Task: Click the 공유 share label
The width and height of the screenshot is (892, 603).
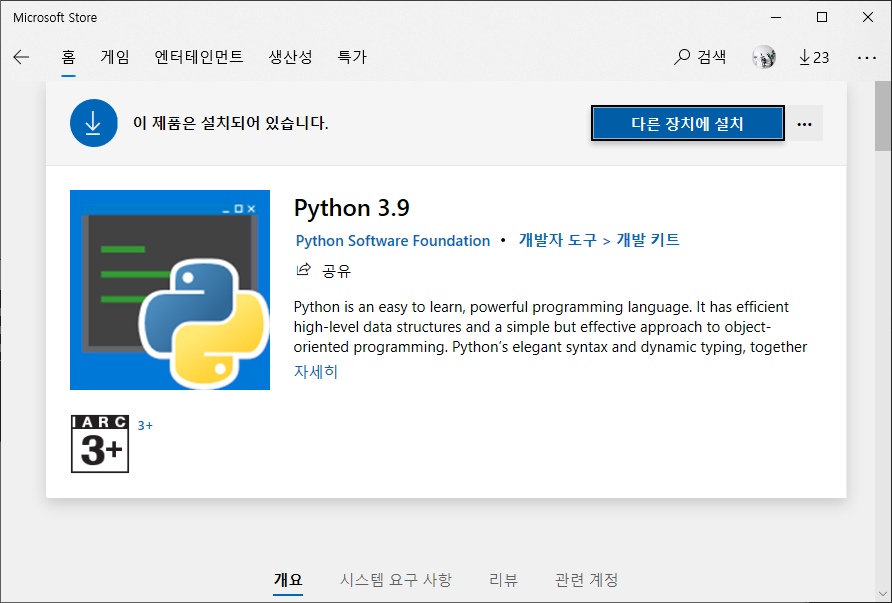Action: click(x=336, y=271)
